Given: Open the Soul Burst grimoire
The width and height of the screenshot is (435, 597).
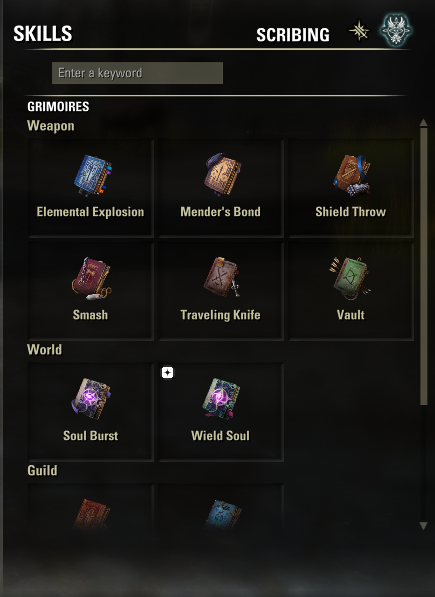Looking at the screenshot, I should tap(91, 399).
